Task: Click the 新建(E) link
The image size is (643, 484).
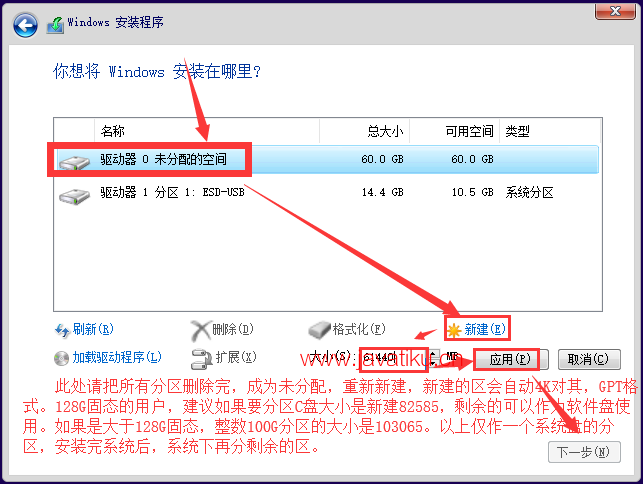Action: tap(485, 329)
